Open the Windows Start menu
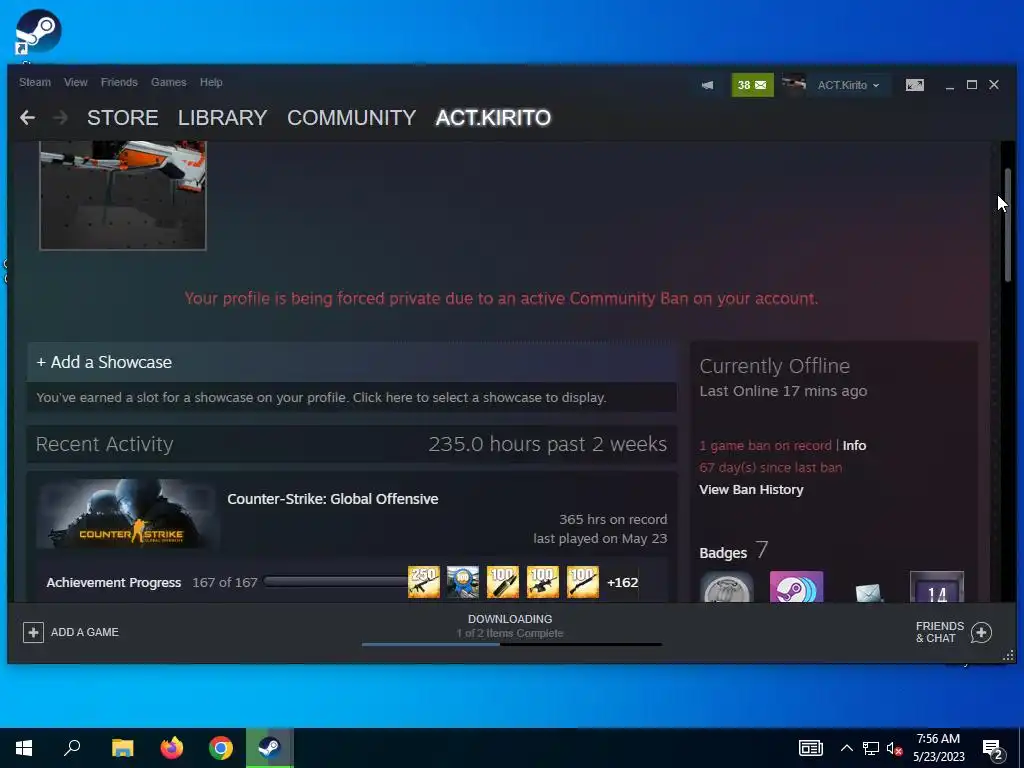Viewport: 1024px width, 768px height. tap(24, 748)
